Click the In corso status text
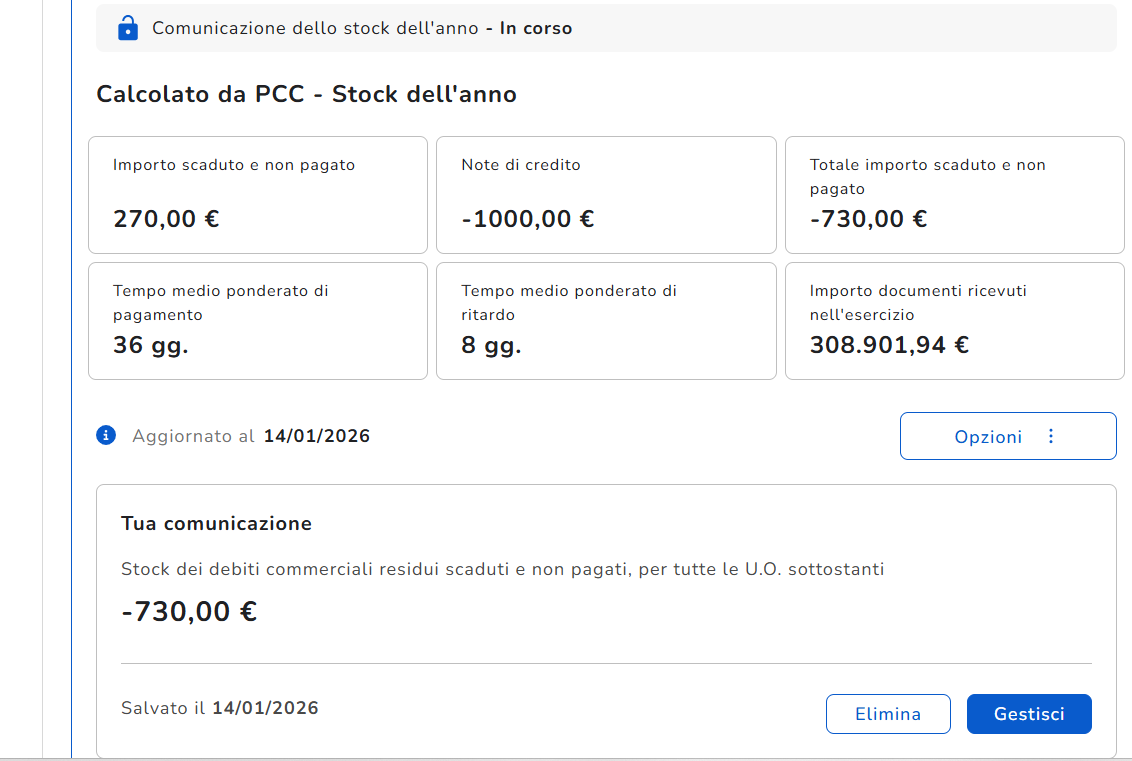Image resolution: width=1132 pixels, height=761 pixels. coord(536,28)
